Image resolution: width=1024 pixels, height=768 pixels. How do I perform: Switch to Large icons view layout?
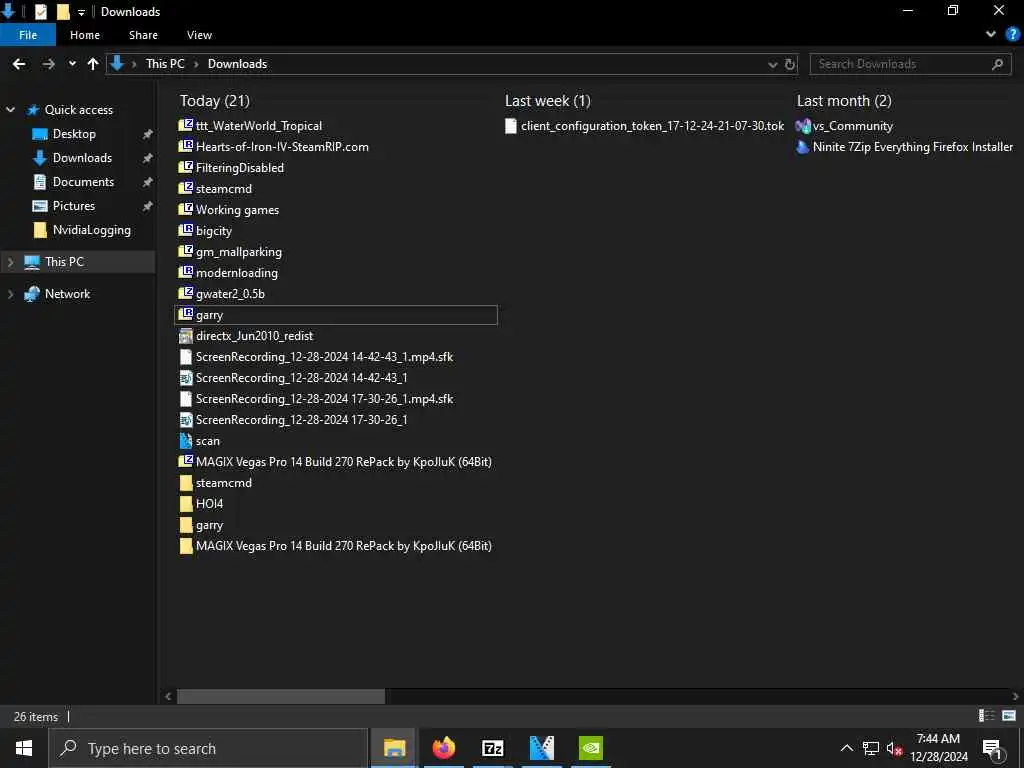pos(1009,716)
